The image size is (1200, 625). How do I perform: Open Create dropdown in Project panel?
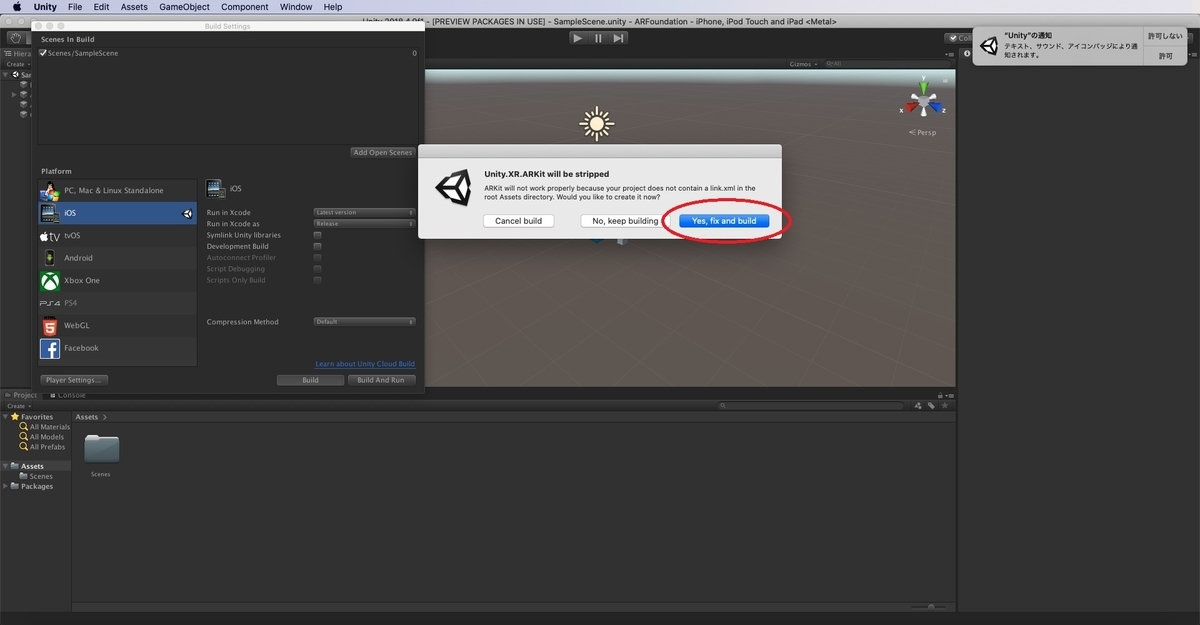[17, 406]
